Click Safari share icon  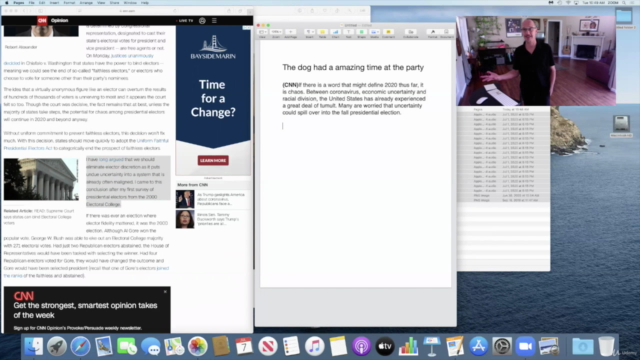[x=229, y=11]
